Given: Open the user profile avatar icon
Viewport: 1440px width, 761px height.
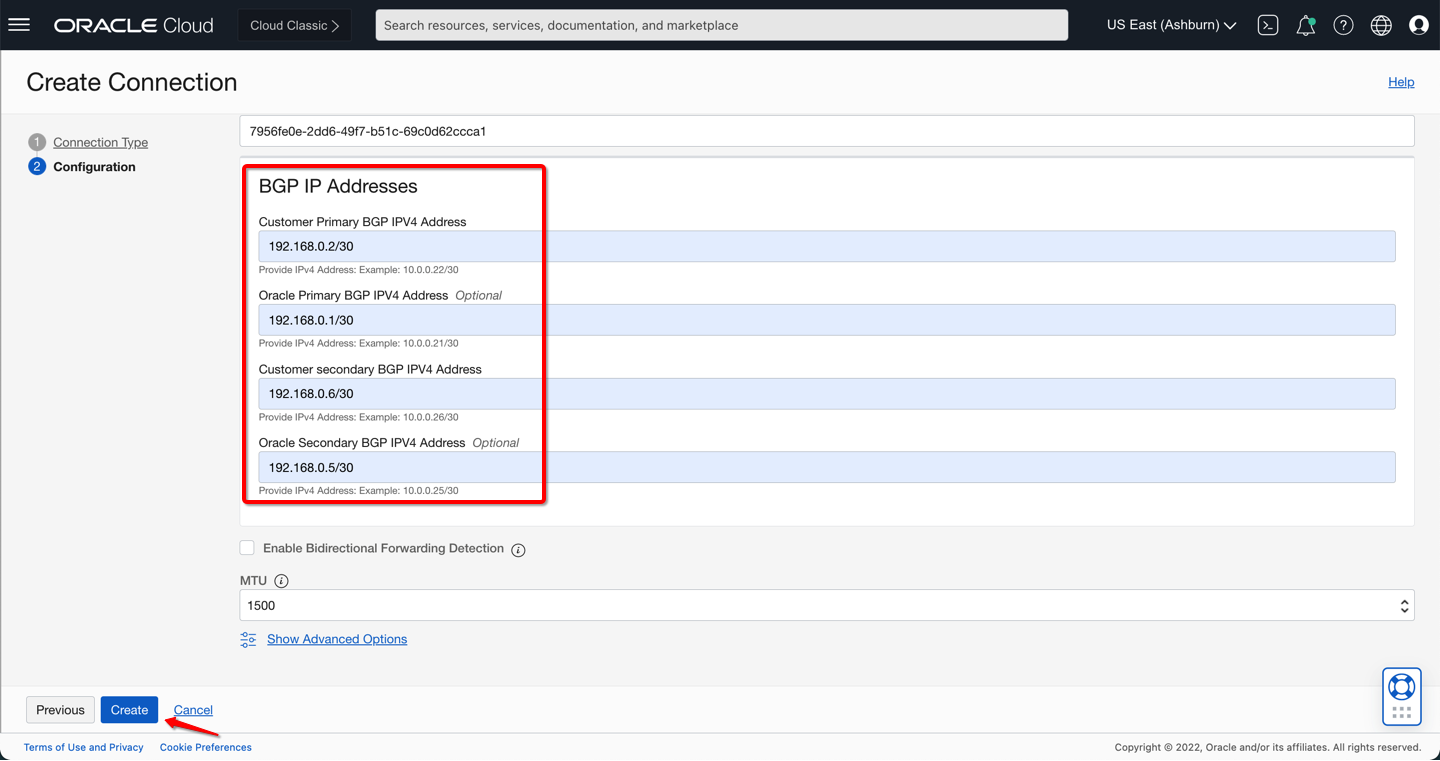Looking at the screenshot, I should 1419,25.
